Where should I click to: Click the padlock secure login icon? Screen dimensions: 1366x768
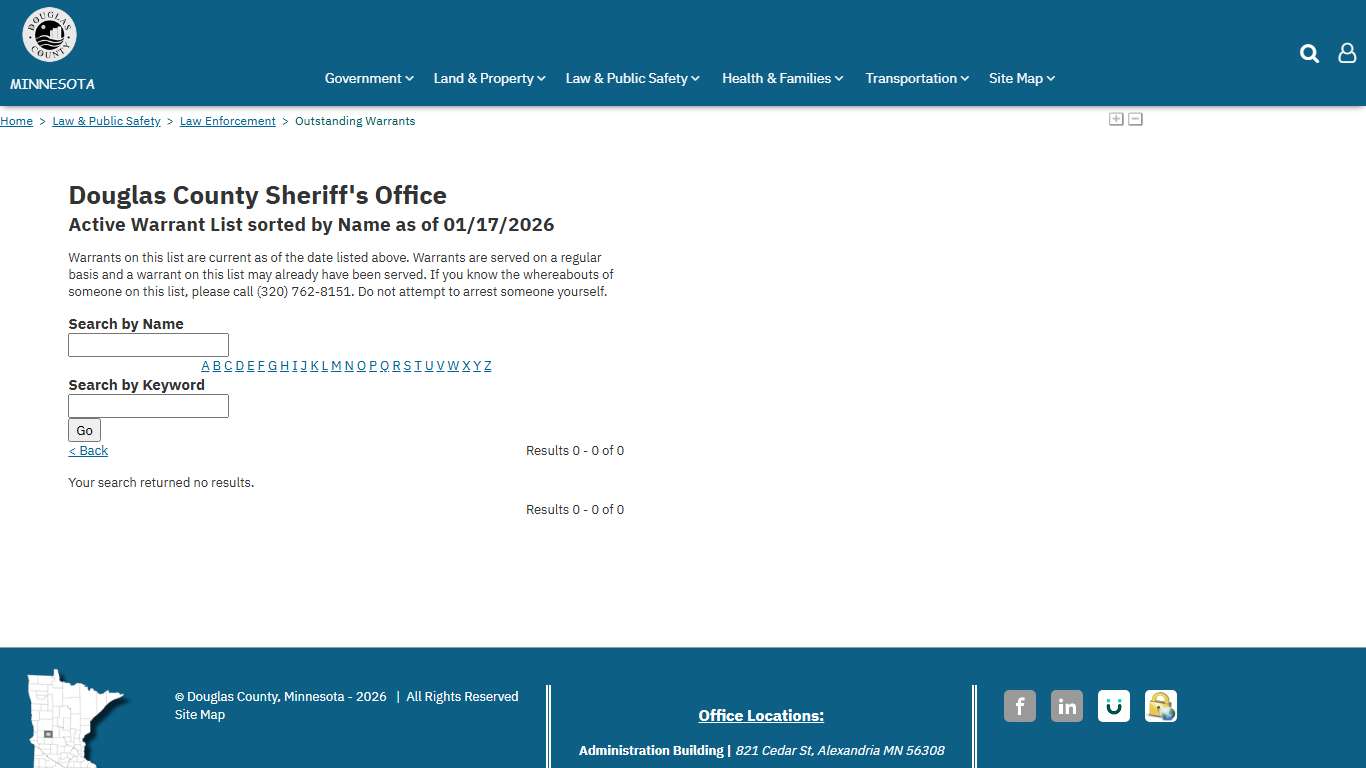[1160, 706]
